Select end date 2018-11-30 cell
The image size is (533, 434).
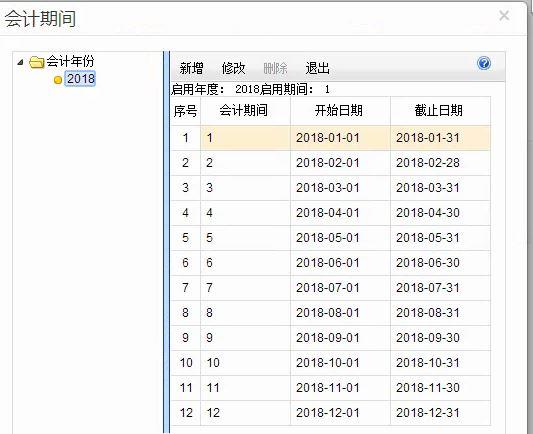[x=440, y=388]
